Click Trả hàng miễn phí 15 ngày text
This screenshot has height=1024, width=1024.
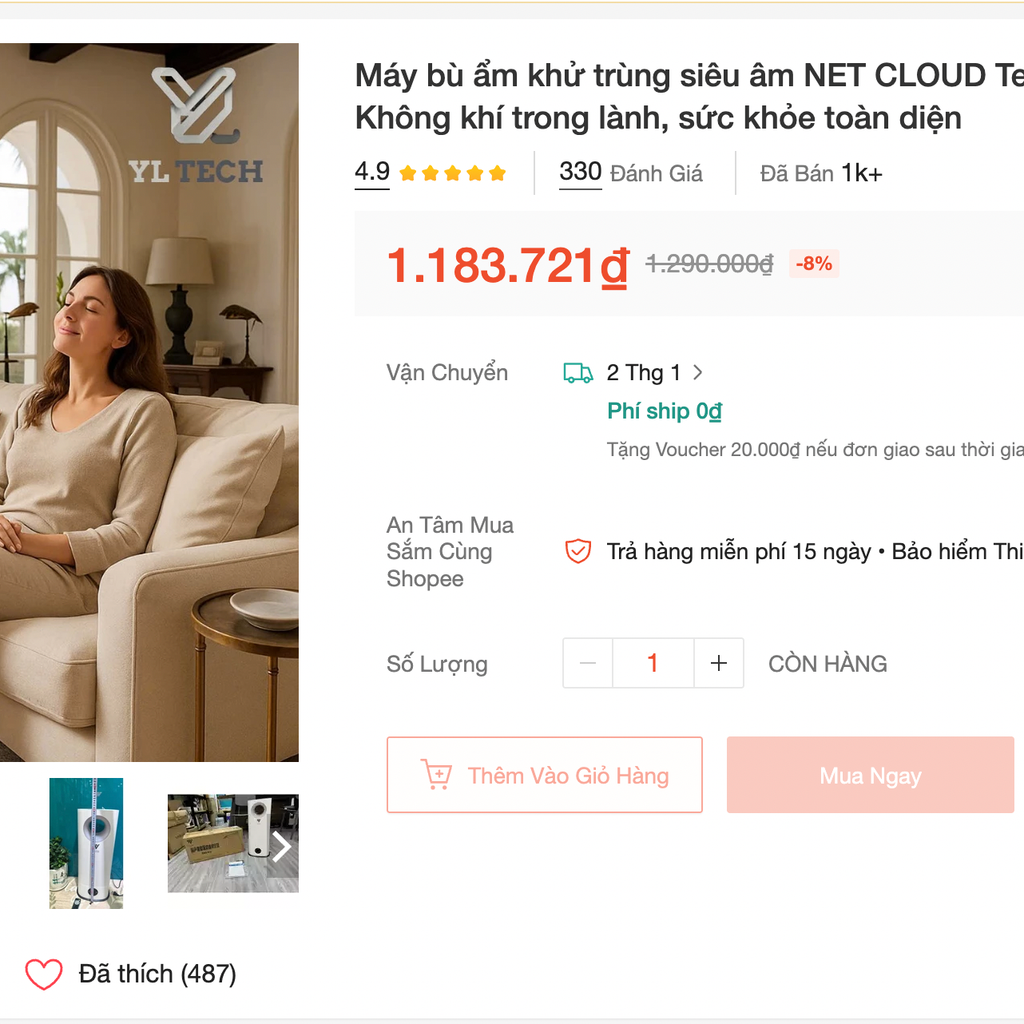[x=739, y=552]
